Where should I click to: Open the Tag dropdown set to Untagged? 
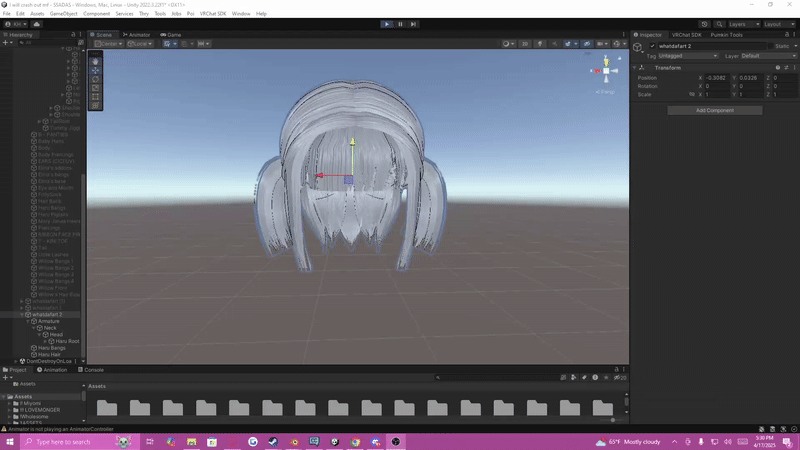[687, 56]
